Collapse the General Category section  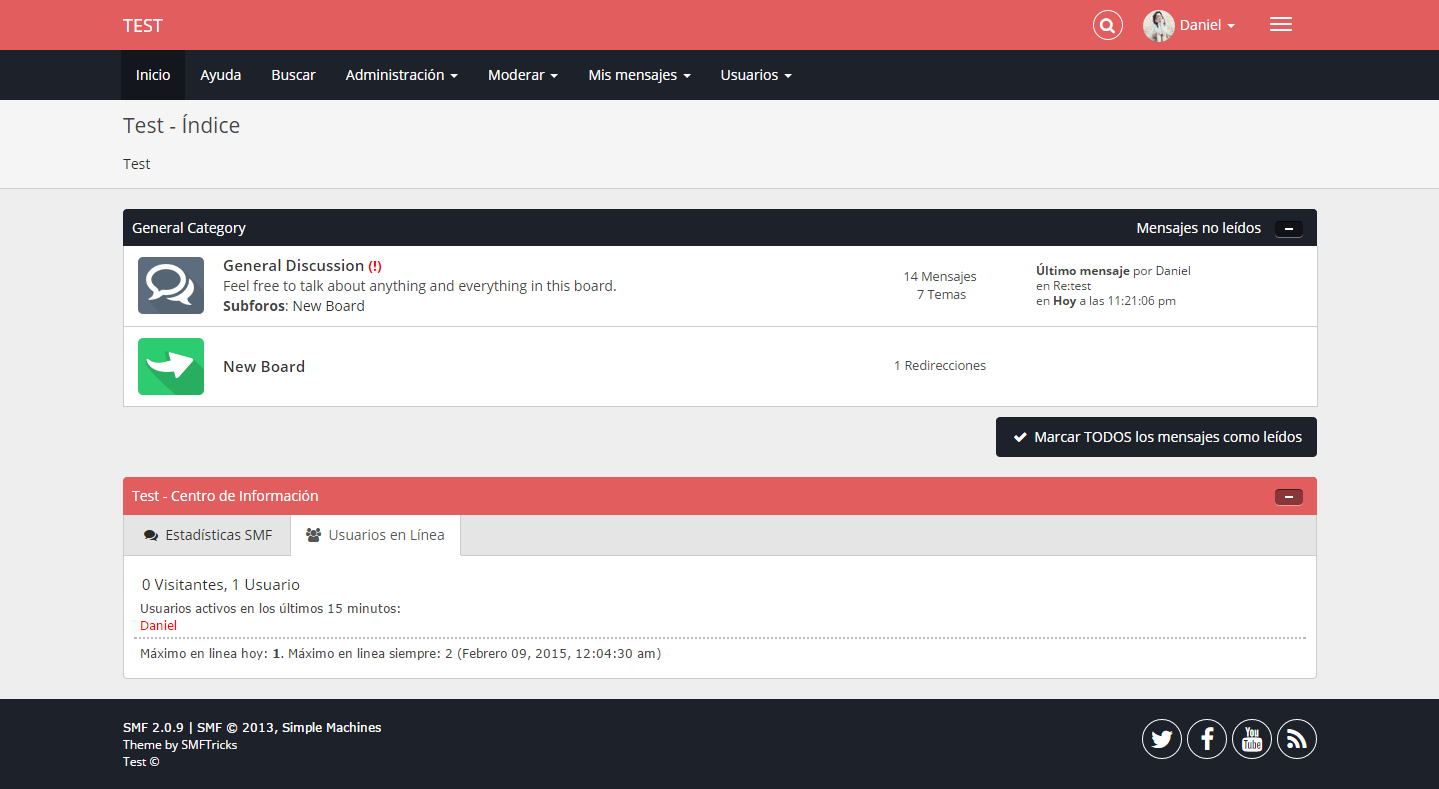click(1289, 229)
